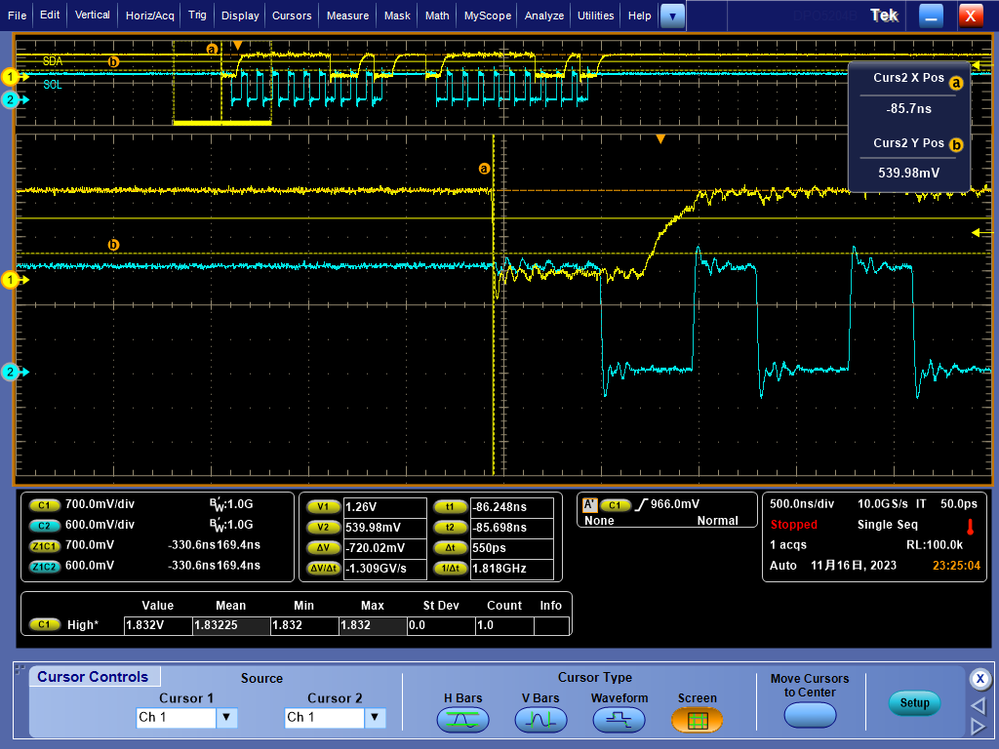Click the t2 cursor readout badge
The height and width of the screenshot is (749, 999).
coord(450,527)
